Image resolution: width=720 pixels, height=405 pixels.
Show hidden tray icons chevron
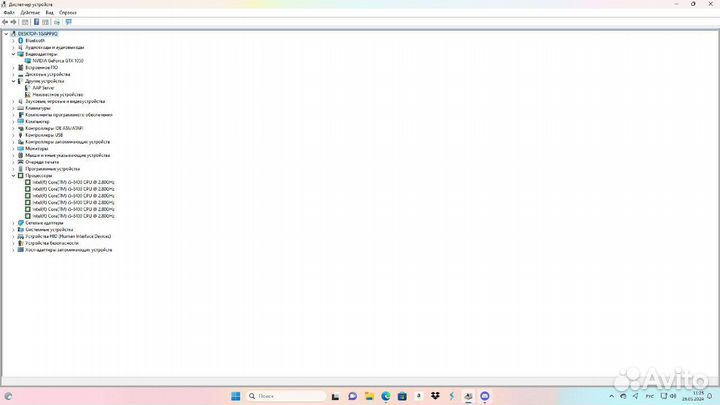point(612,396)
